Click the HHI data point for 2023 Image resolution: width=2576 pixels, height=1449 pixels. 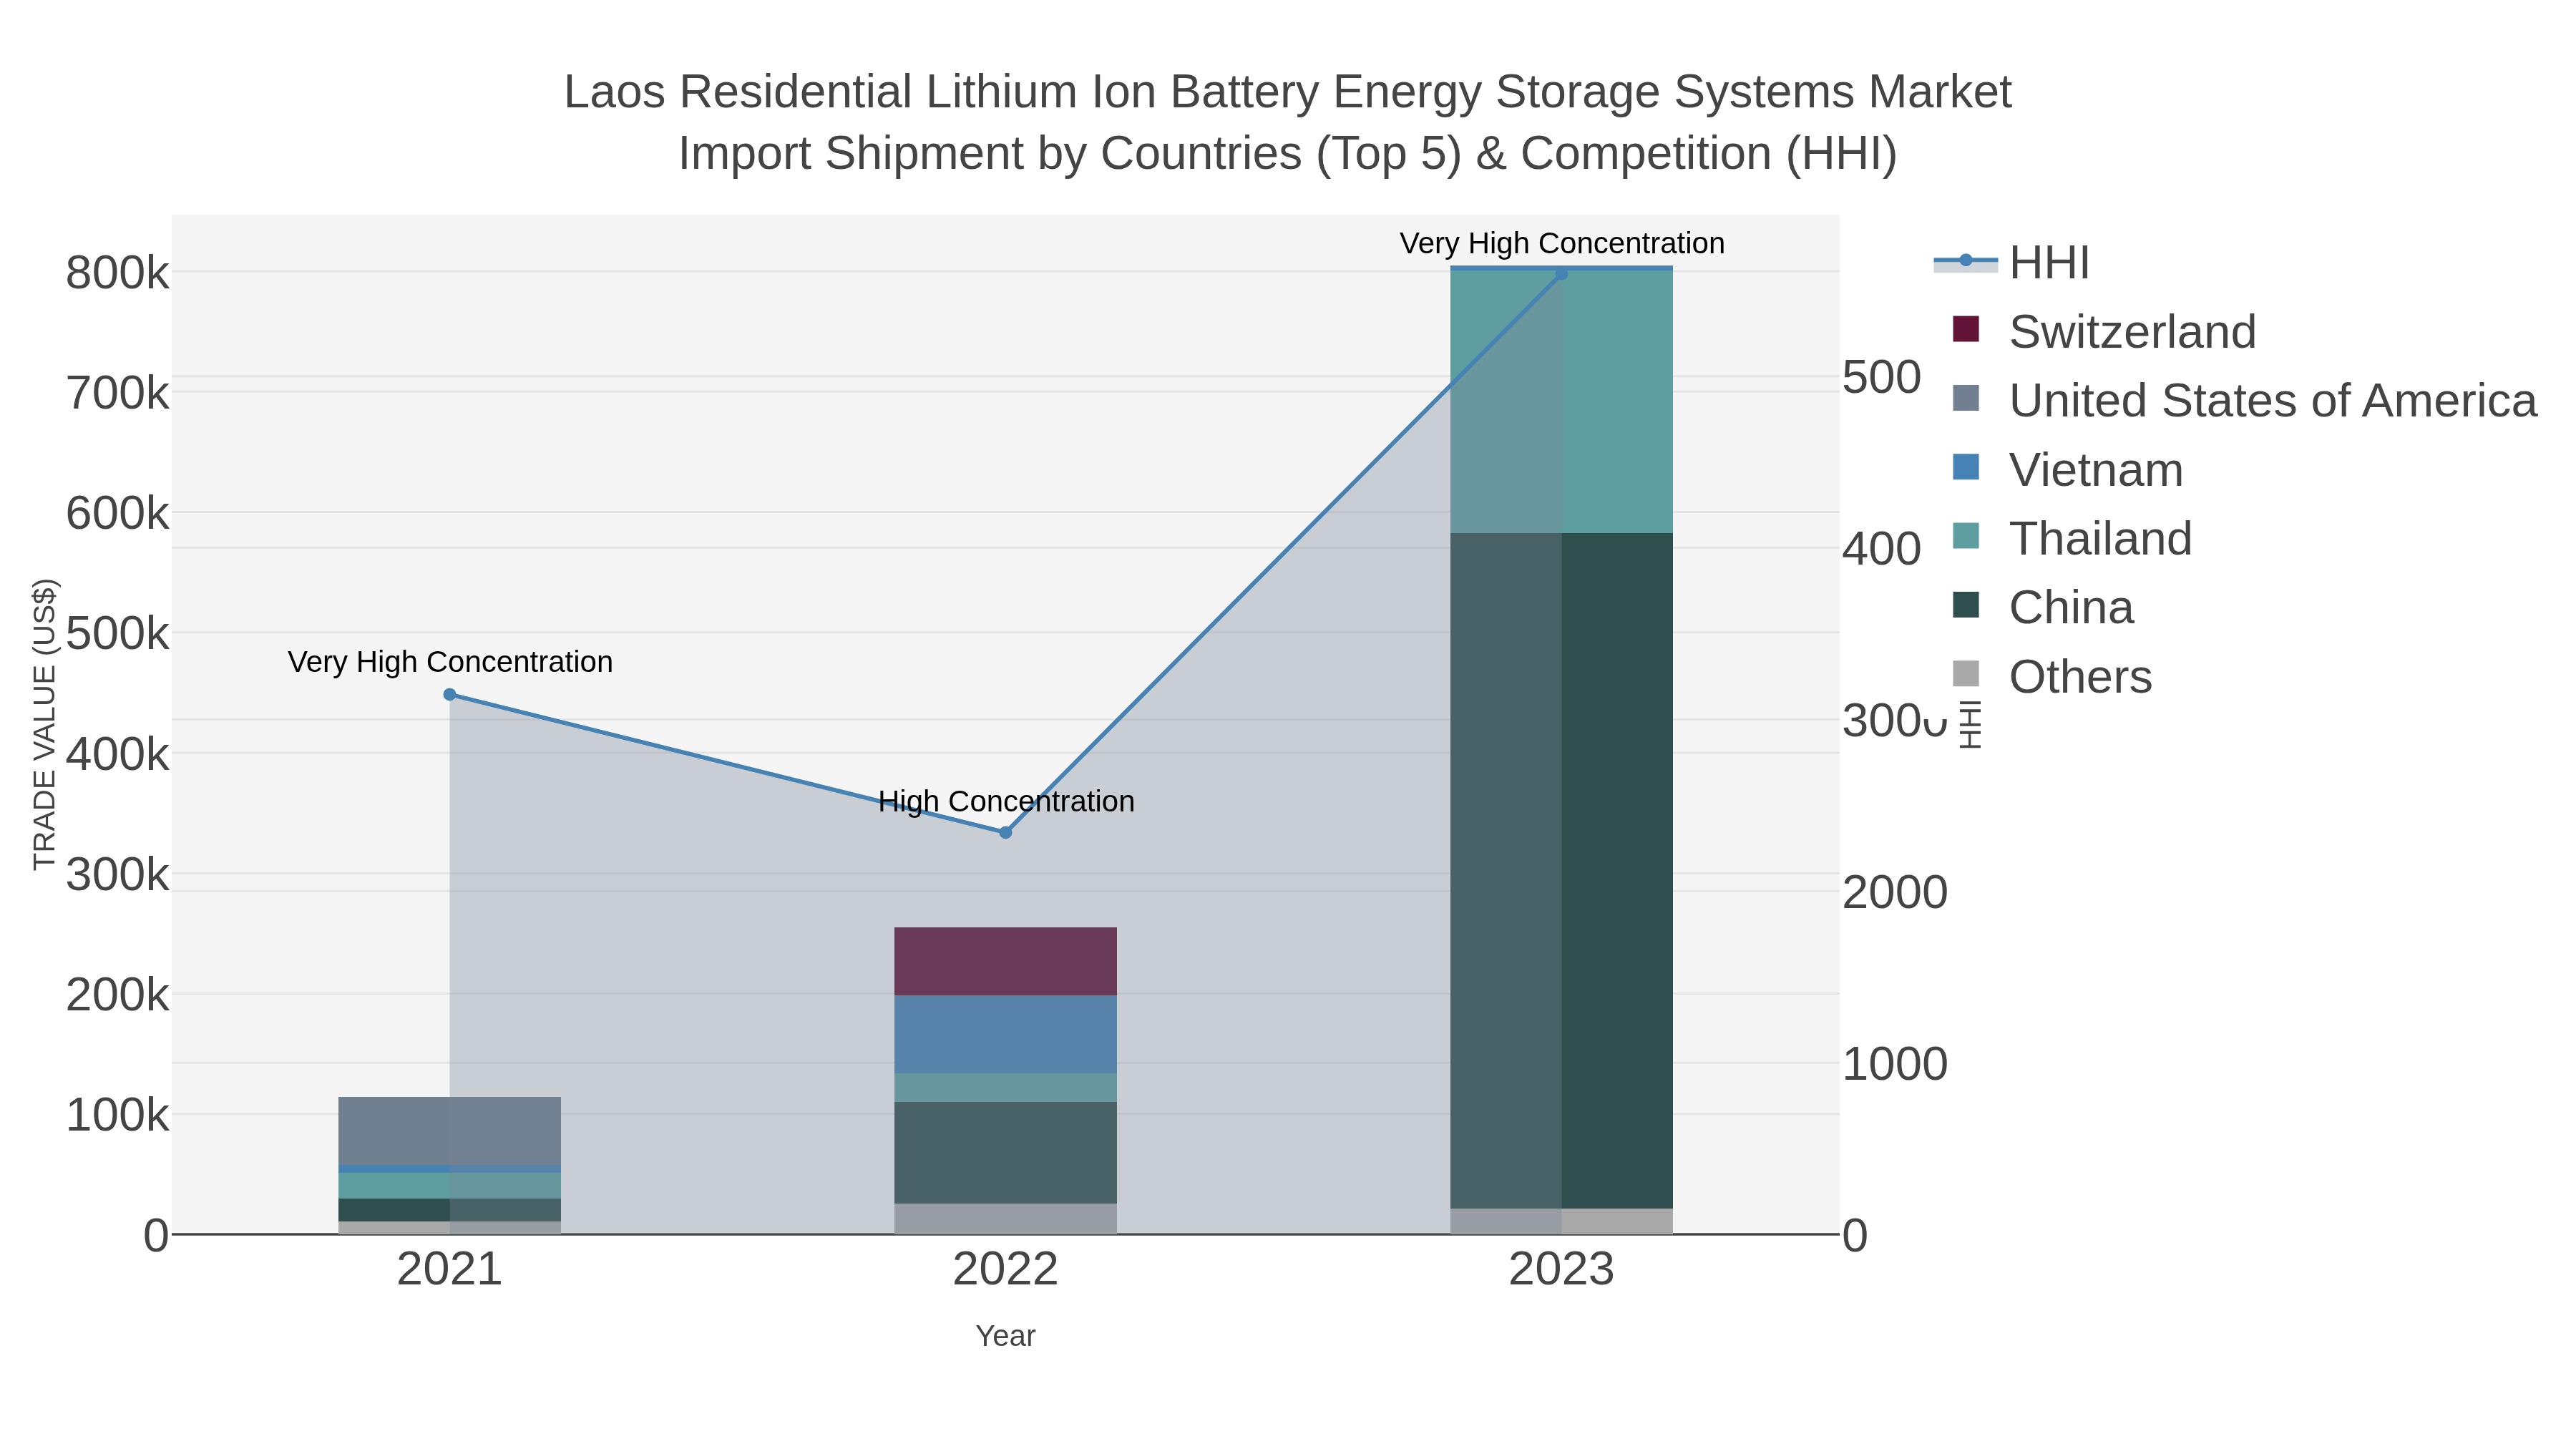pyautogui.click(x=1561, y=273)
